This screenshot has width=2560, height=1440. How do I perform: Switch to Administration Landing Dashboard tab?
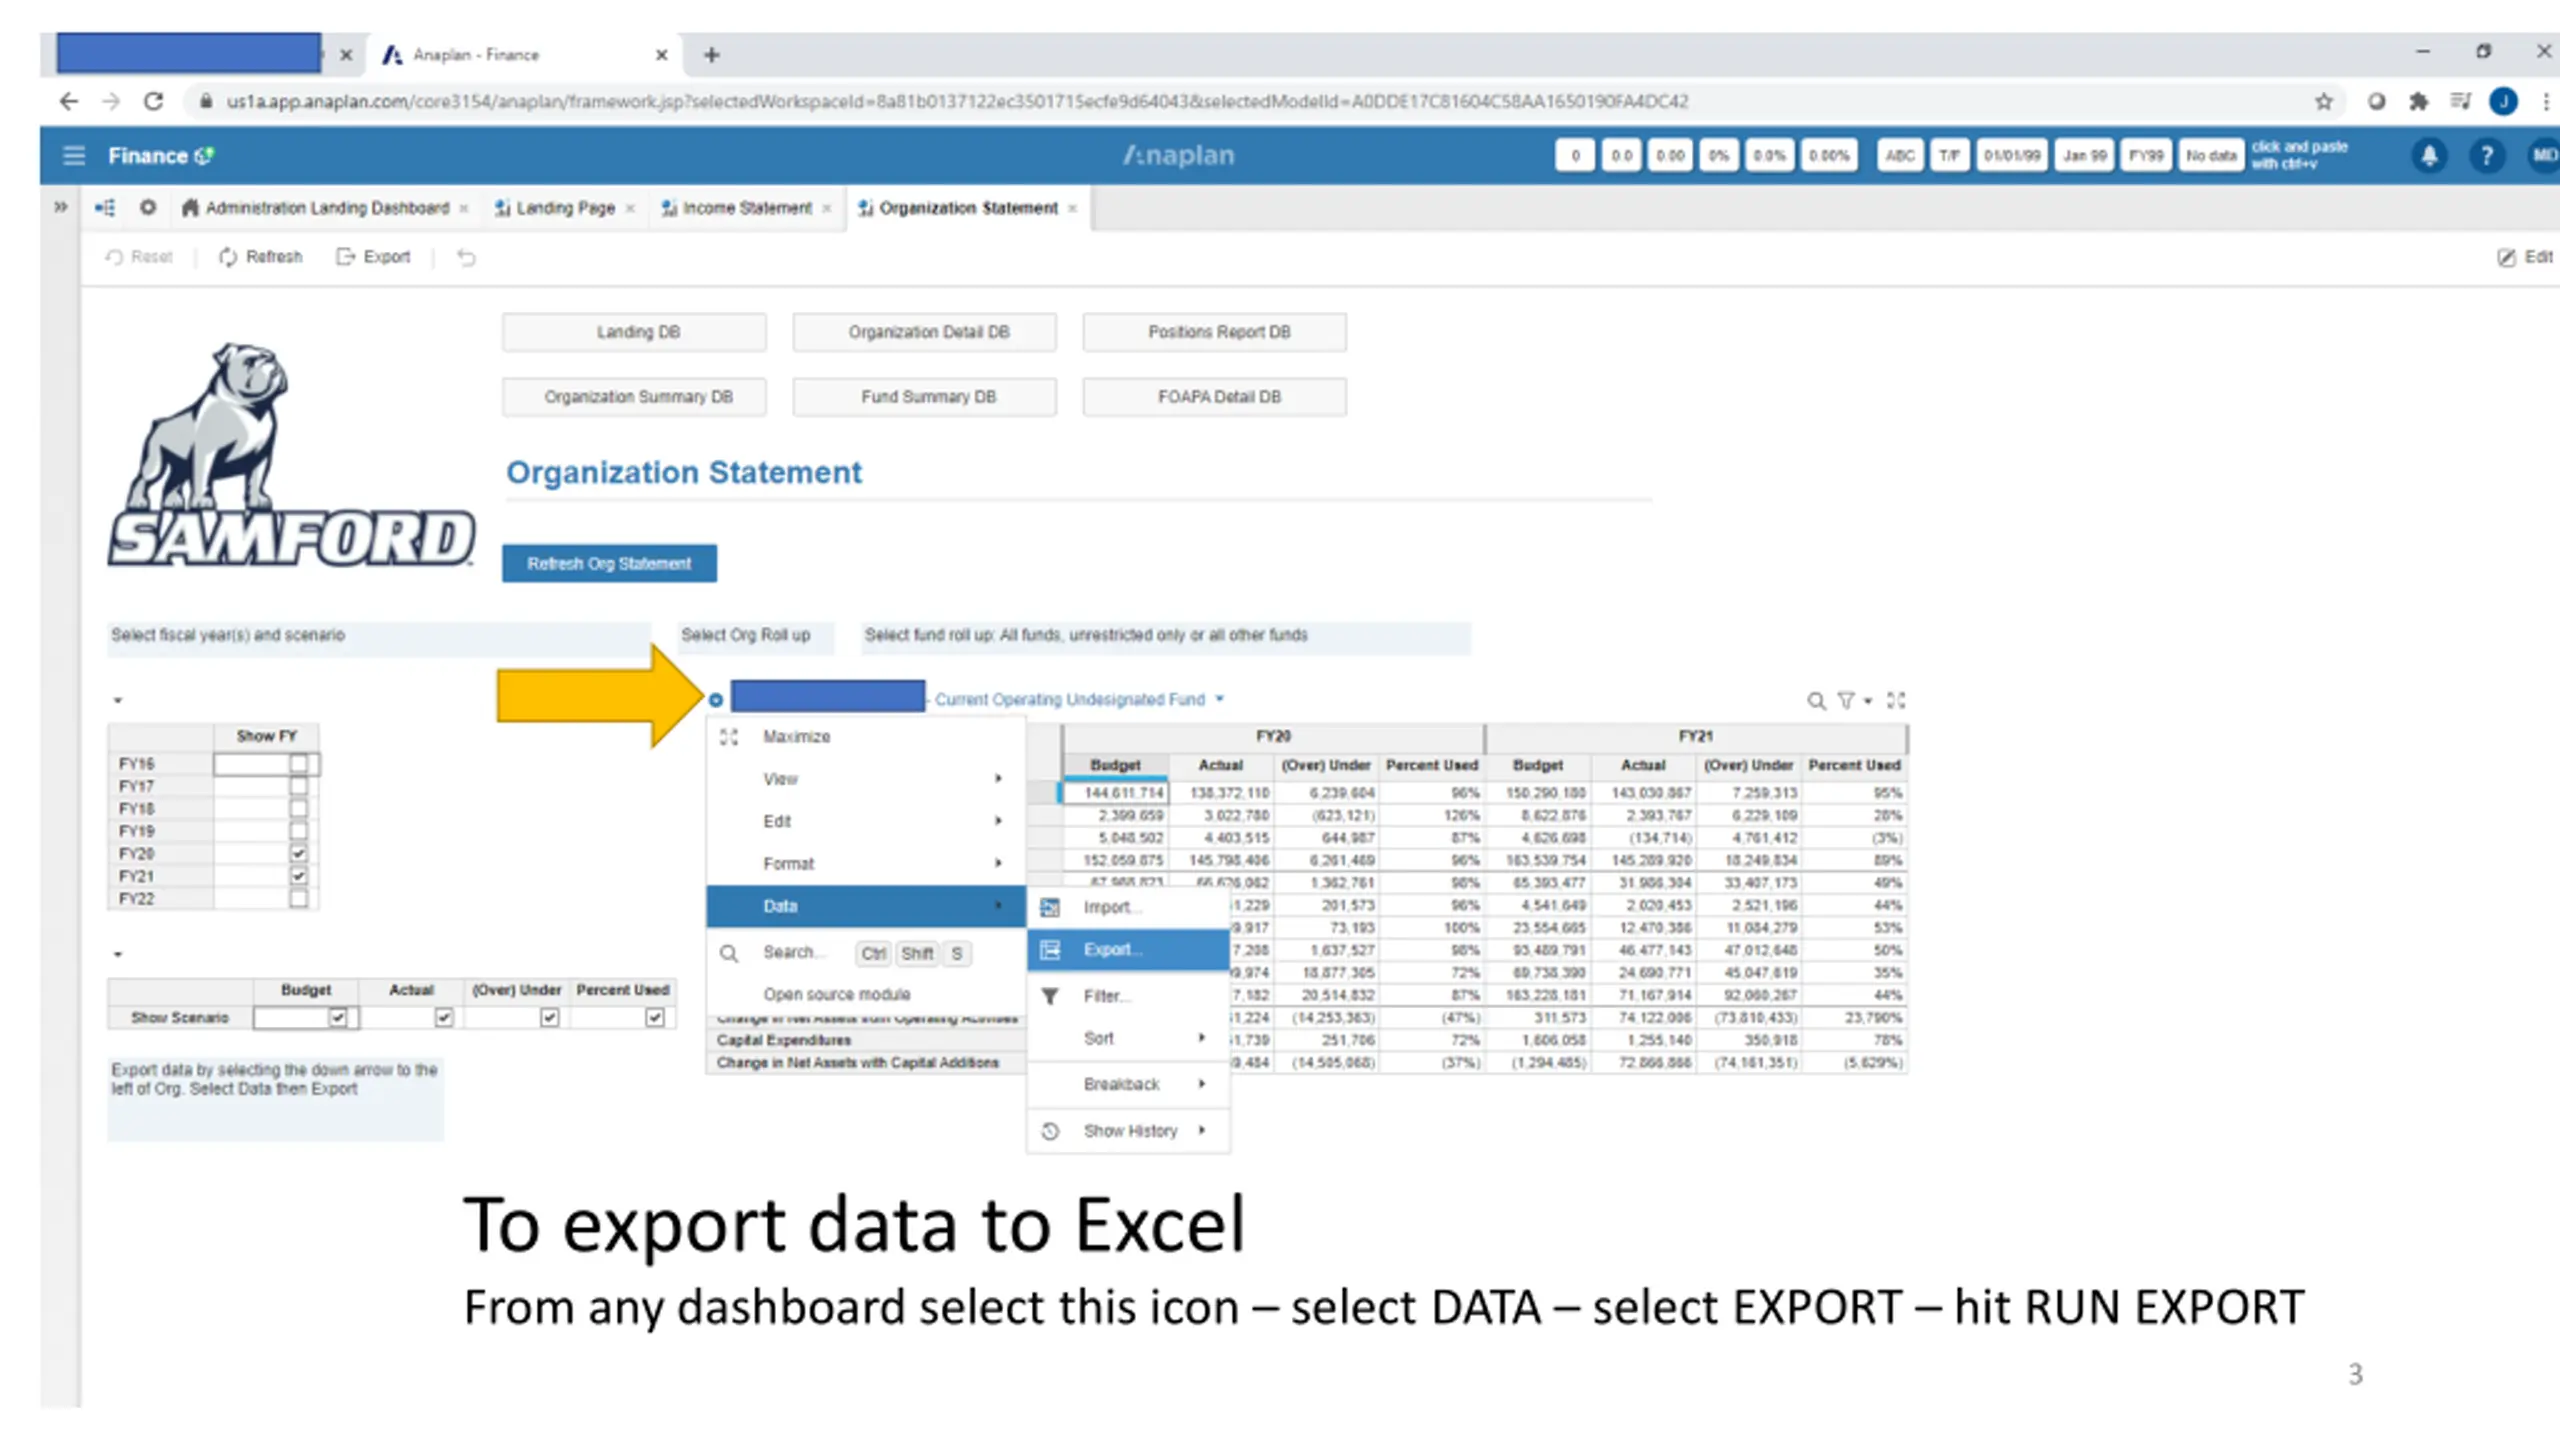(327, 208)
